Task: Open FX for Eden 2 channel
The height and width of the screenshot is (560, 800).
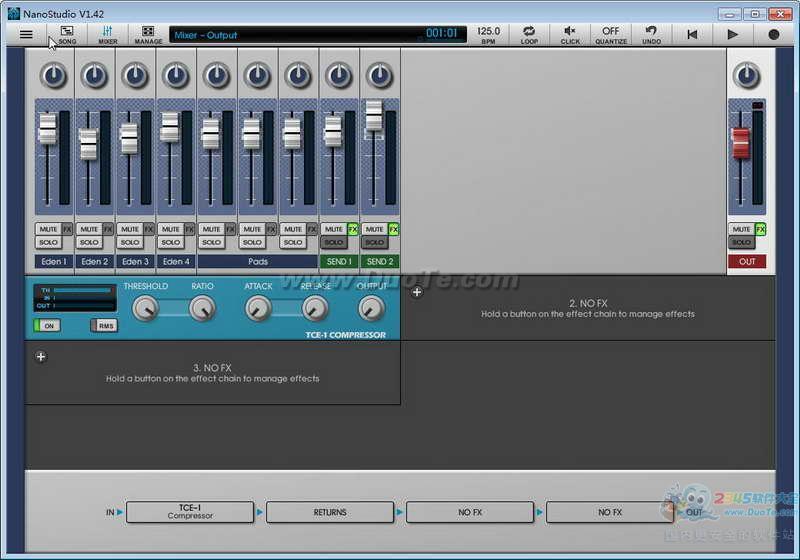Action: point(108,229)
